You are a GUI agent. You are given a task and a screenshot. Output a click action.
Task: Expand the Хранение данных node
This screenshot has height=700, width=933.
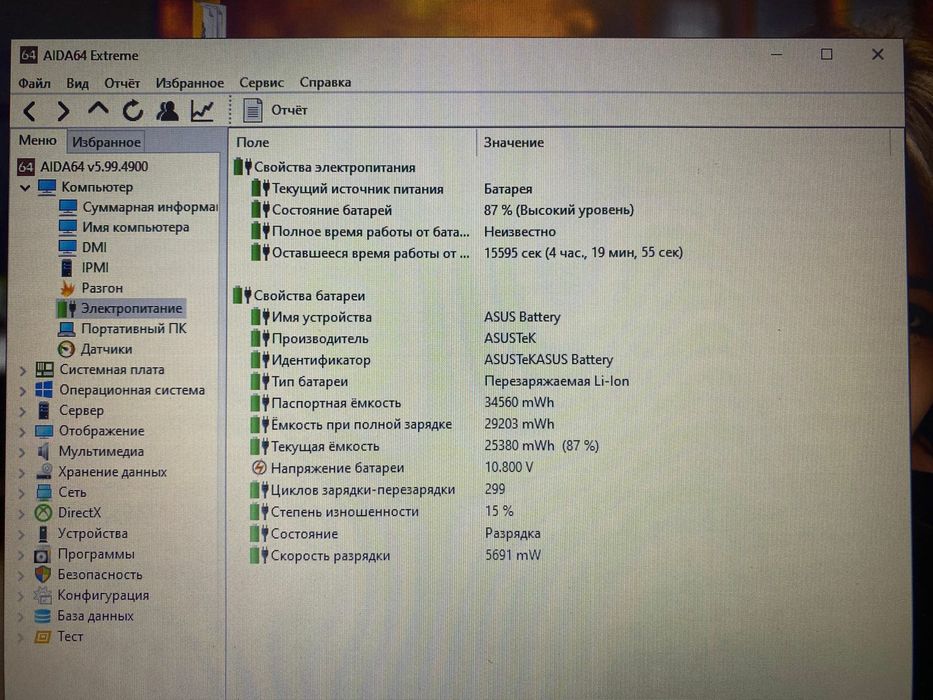23,473
